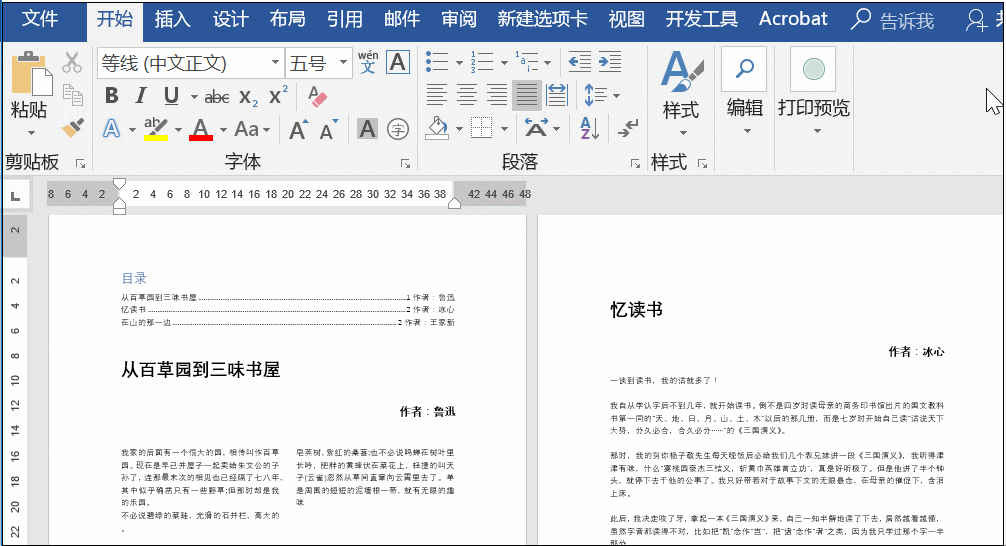Viewport: 1006px width, 546px height.
Task: Click the Format Painter brush icon
Action: [73, 128]
